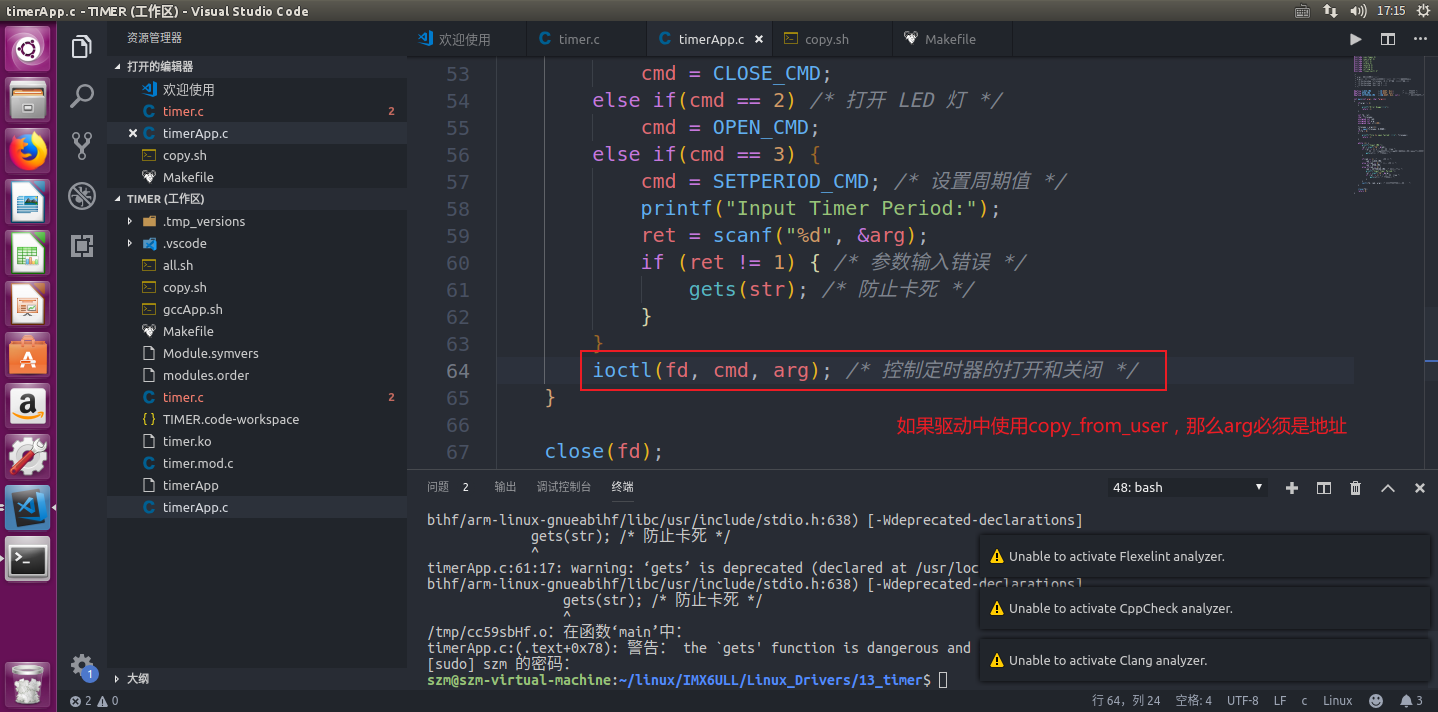Screen dimensions: 1438x712
Task: Split the editor to the right
Action: 1388,39
